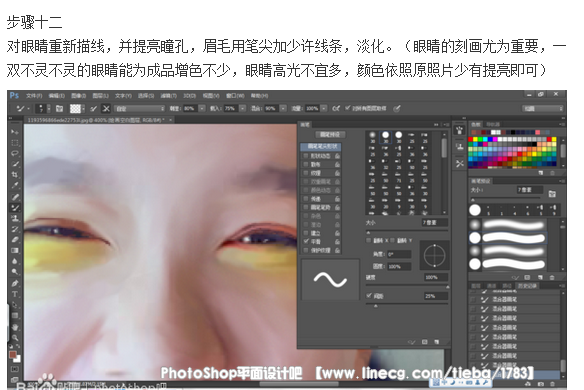This screenshot has width=584, height=390.
Task: Enable airbrush mode in options bar
Action: click(x=336, y=108)
